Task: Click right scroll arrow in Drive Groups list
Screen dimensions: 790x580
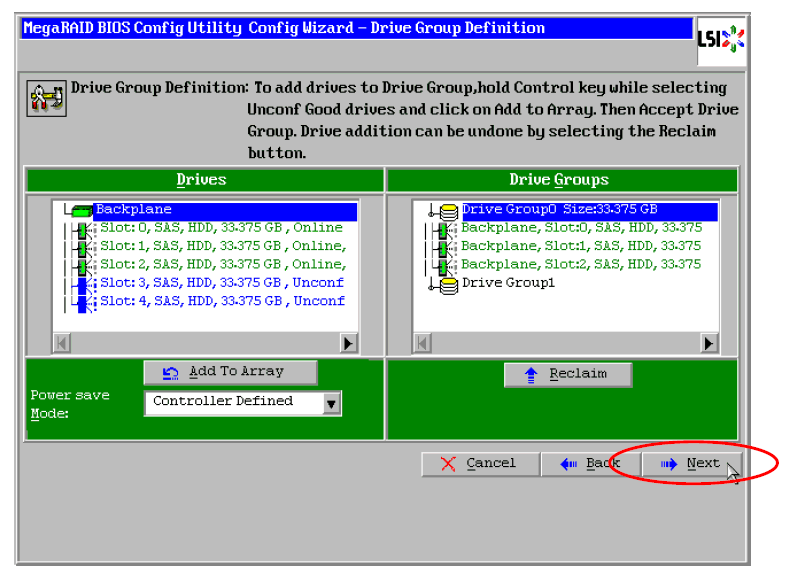Action: coord(709,344)
